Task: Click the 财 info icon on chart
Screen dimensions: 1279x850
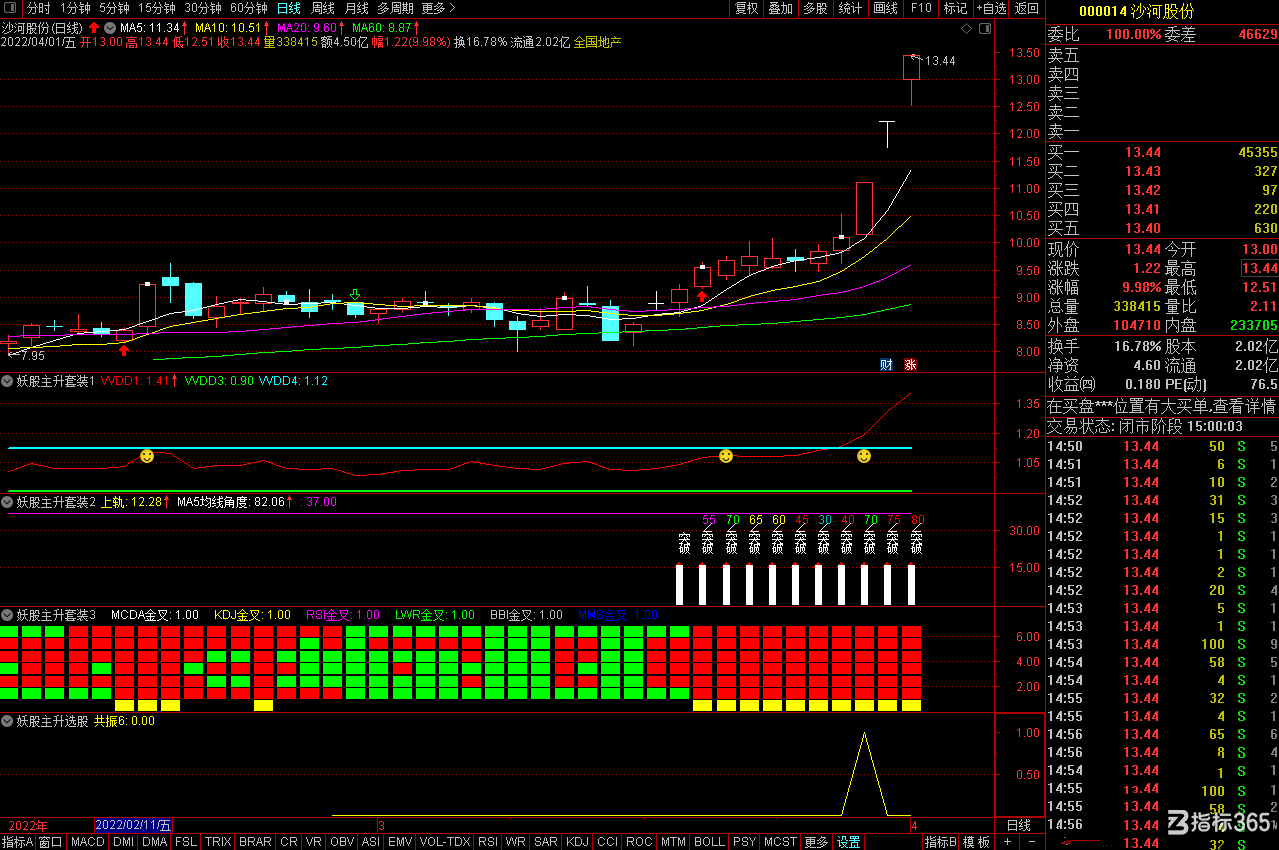Action: [886, 364]
